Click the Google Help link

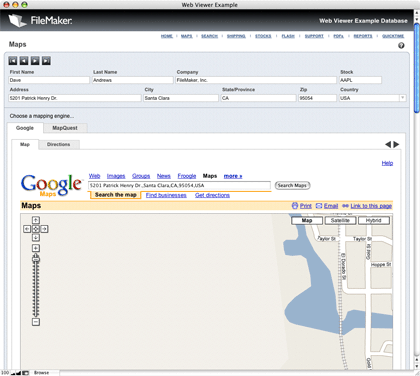pos(387,163)
